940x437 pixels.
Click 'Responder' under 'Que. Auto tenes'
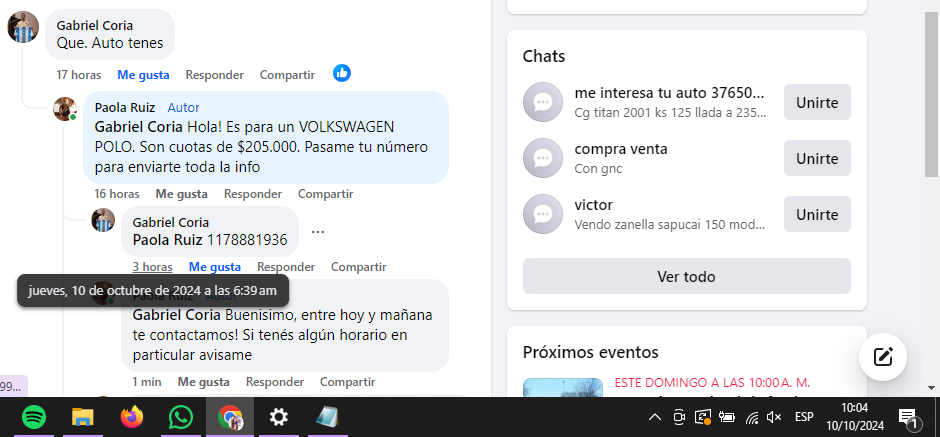pyautogui.click(x=215, y=75)
